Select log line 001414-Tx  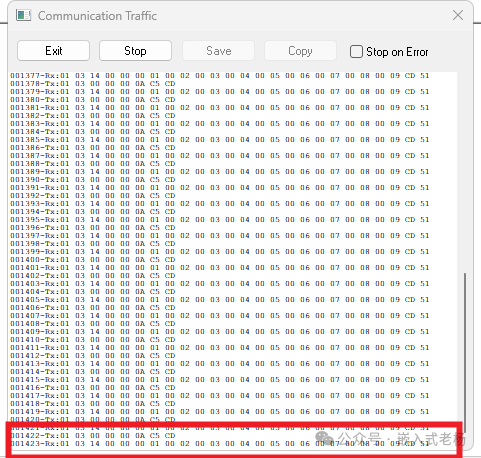point(93,372)
